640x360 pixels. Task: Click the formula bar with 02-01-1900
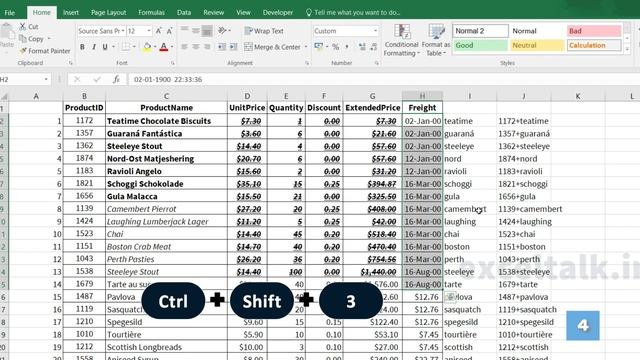pyautogui.click(x=384, y=79)
